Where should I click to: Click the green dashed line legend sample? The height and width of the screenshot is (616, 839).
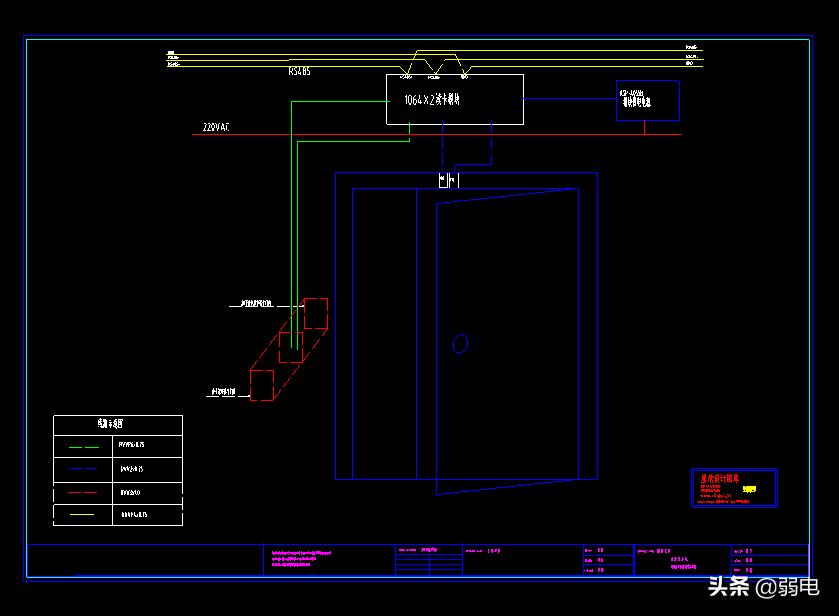click(x=84, y=446)
